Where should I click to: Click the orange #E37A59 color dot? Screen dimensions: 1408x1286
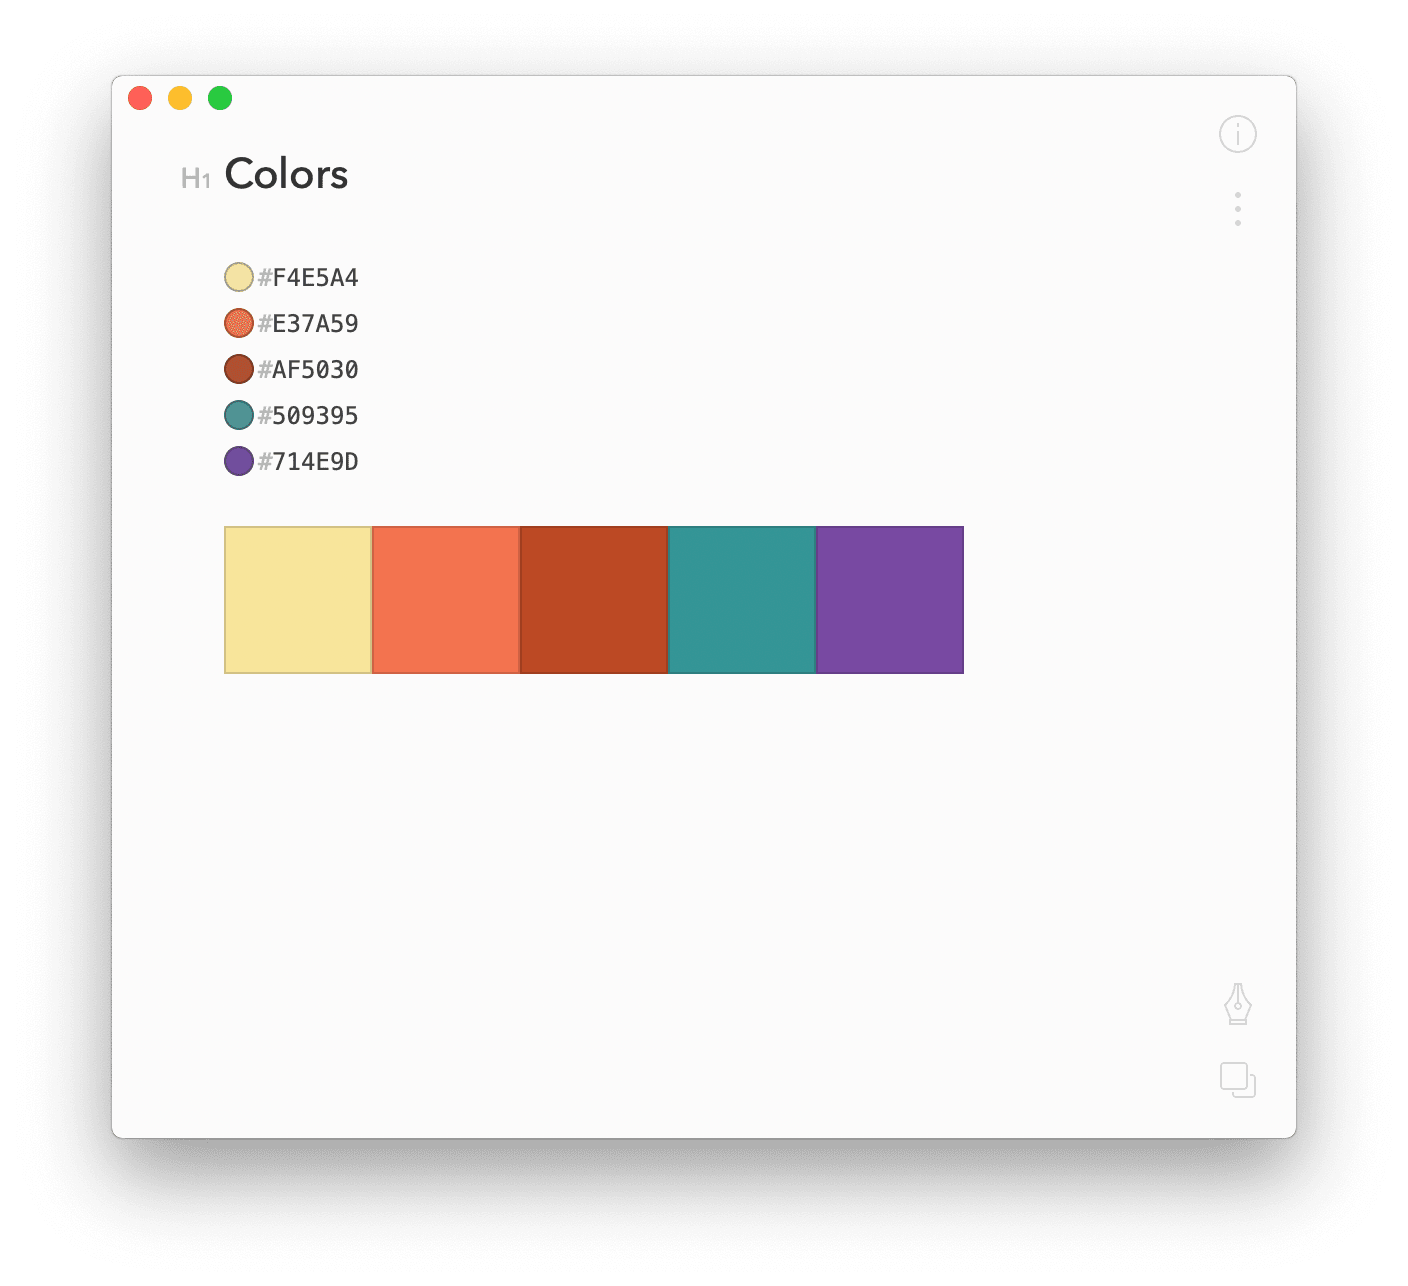pyautogui.click(x=238, y=323)
